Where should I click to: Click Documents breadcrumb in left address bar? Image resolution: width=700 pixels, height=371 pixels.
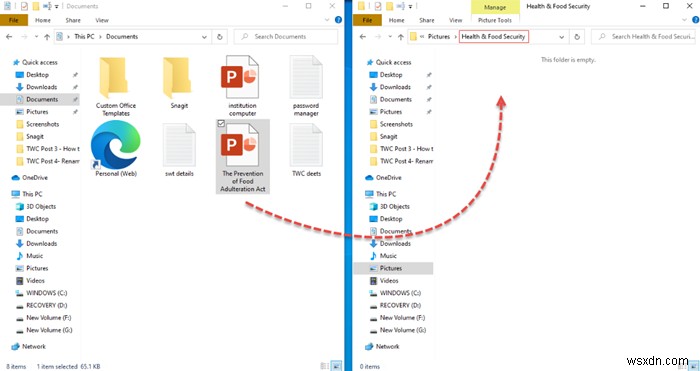tap(122, 37)
